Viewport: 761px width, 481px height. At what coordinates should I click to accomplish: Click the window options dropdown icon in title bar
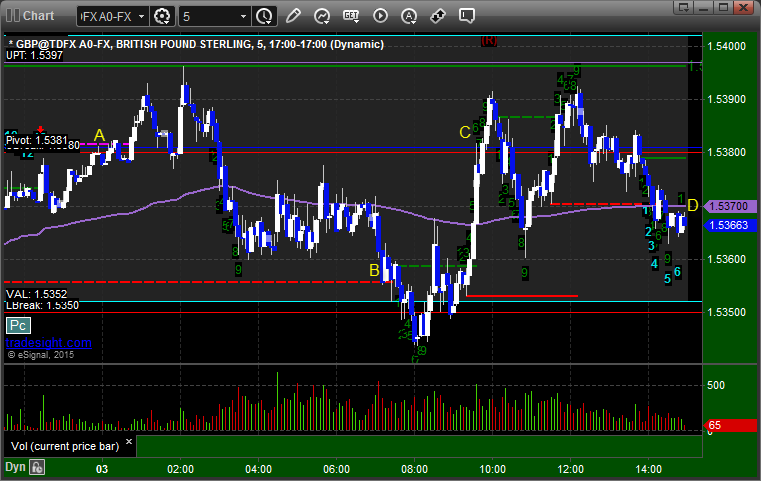[x=684, y=7]
